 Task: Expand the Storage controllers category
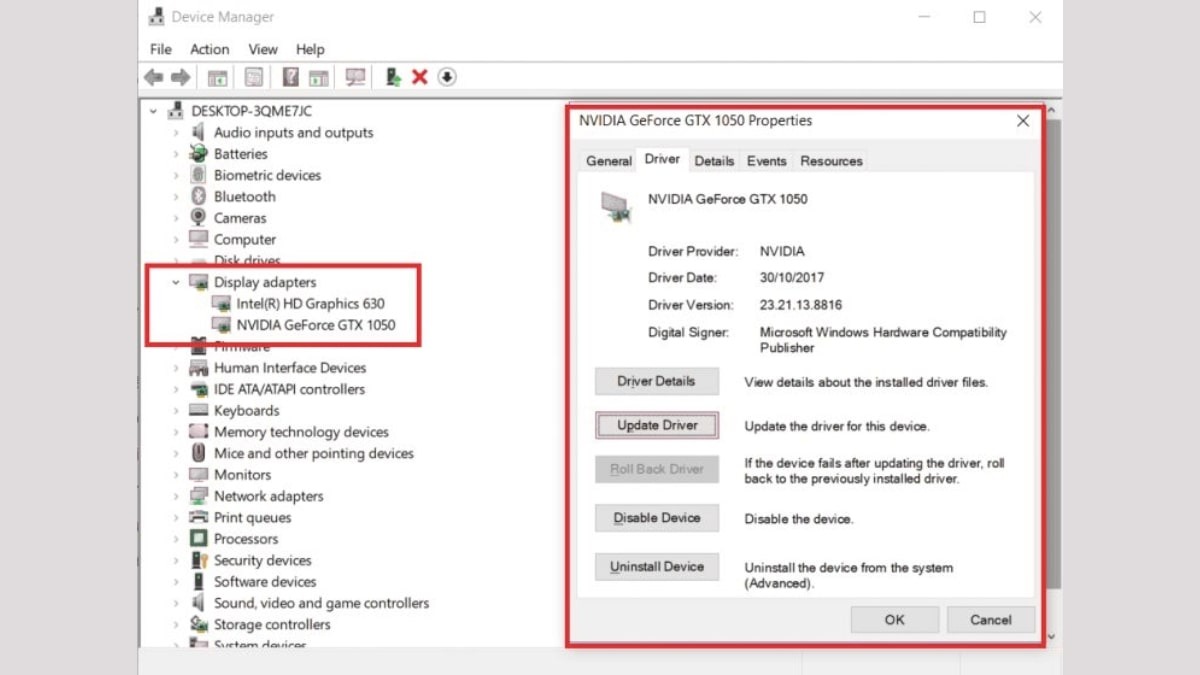(x=176, y=624)
